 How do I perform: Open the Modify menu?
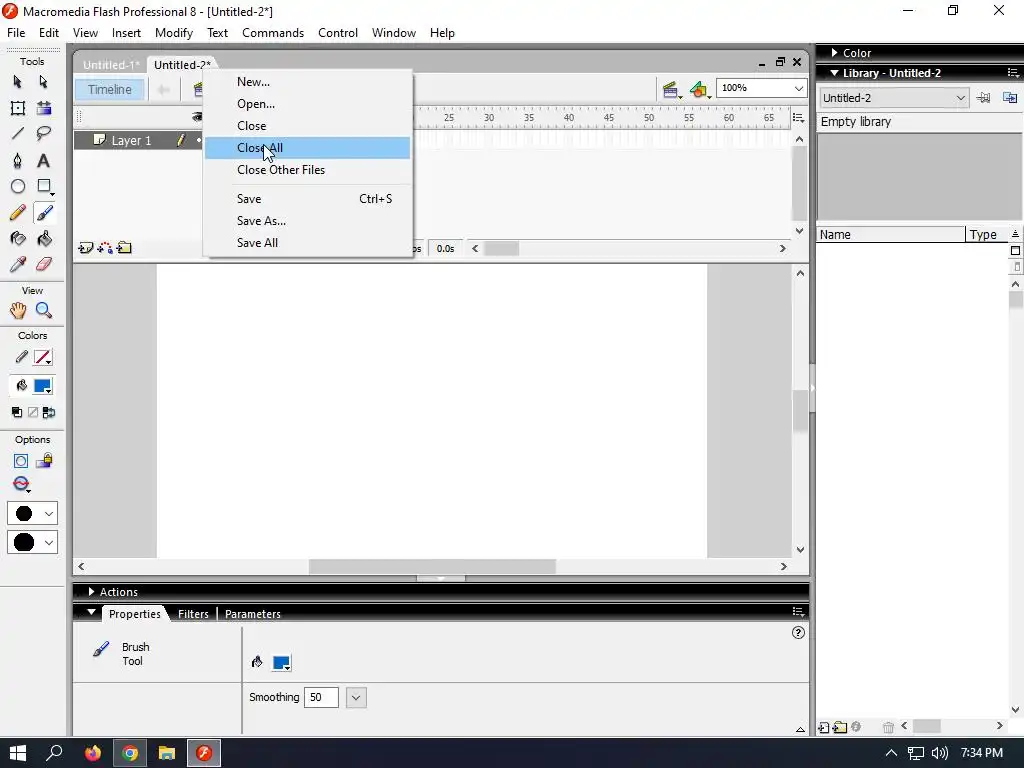click(x=174, y=33)
